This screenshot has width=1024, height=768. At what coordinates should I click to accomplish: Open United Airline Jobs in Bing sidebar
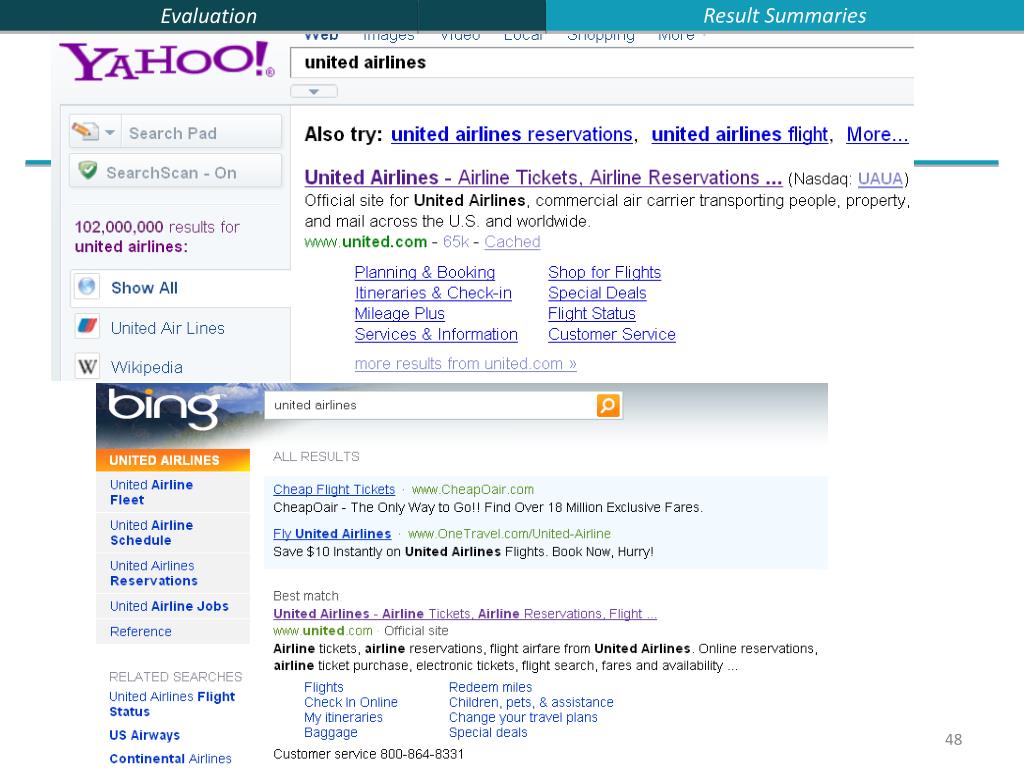168,606
